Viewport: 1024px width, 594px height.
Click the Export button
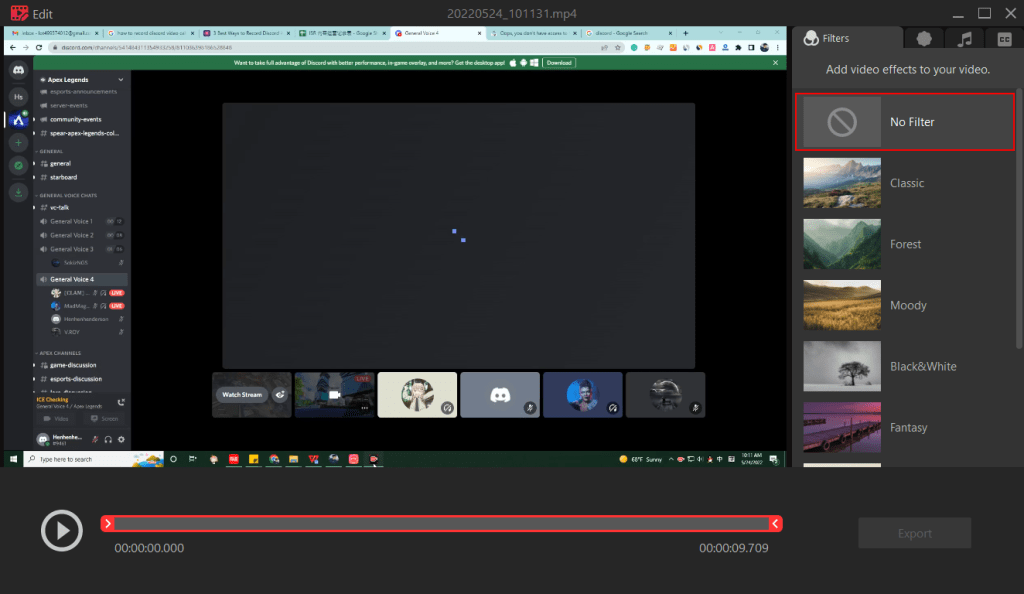[914, 533]
